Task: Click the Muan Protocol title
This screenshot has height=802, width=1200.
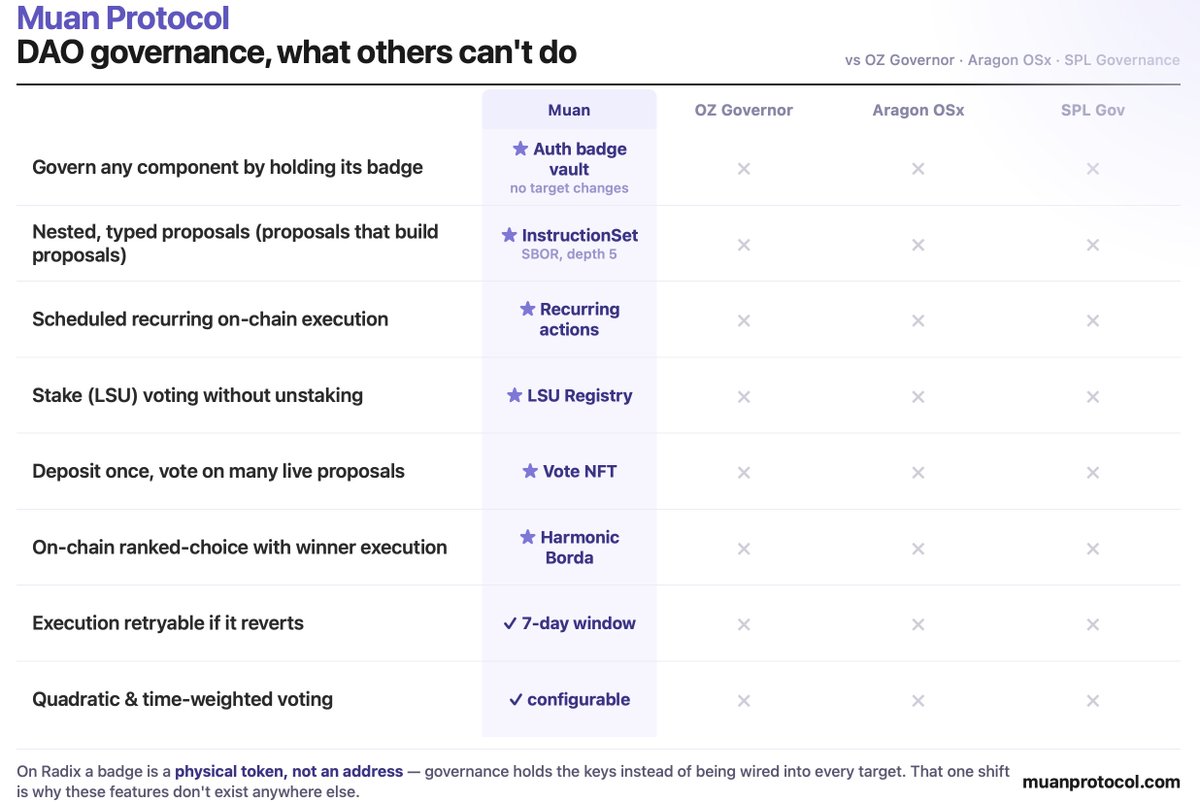Action: [x=123, y=18]
